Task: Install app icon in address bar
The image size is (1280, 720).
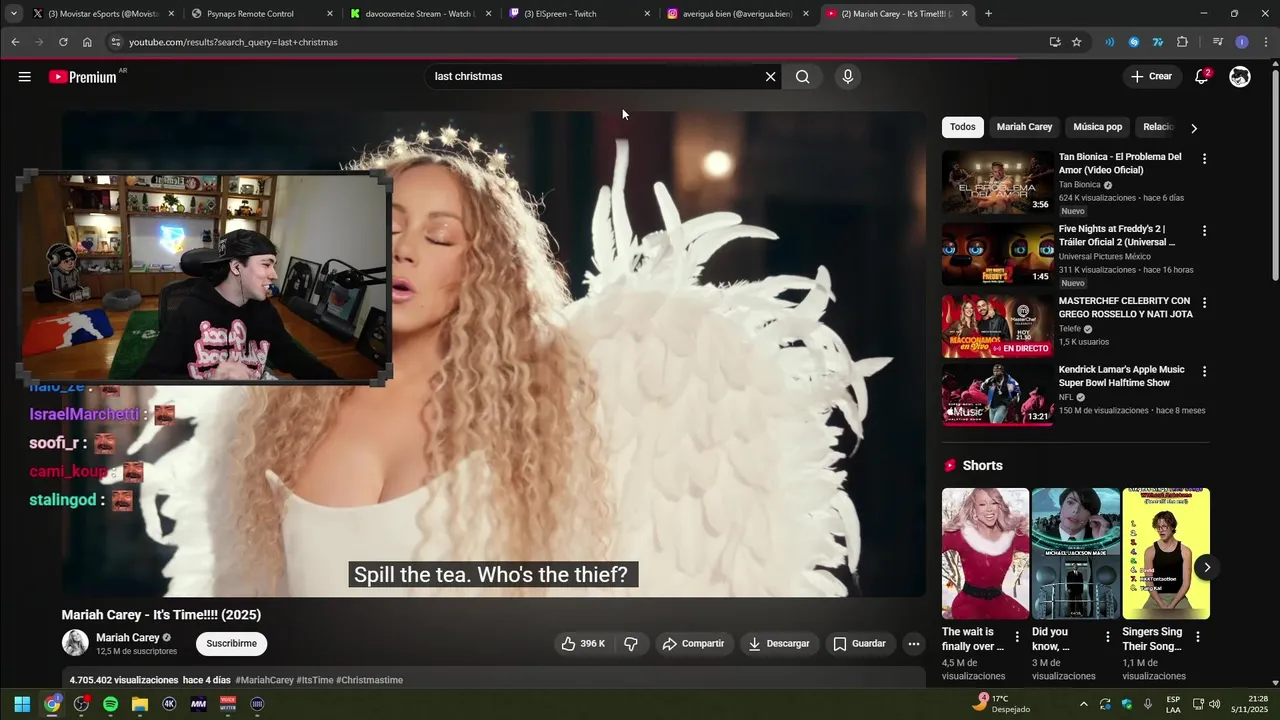Action: [1054, 42]
